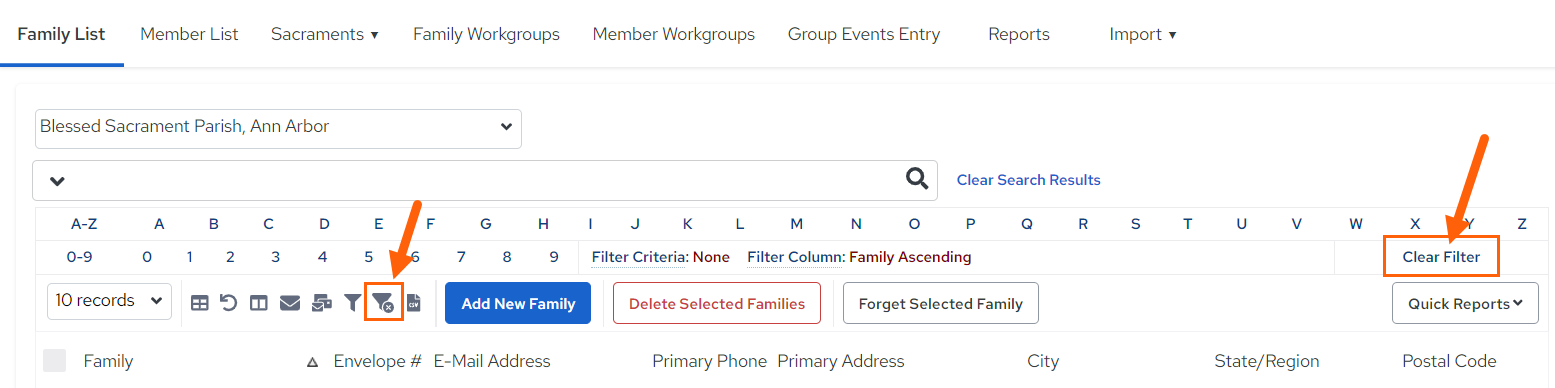
Task: Export list with the CSV file icon
Action: (x=413, y=302)
